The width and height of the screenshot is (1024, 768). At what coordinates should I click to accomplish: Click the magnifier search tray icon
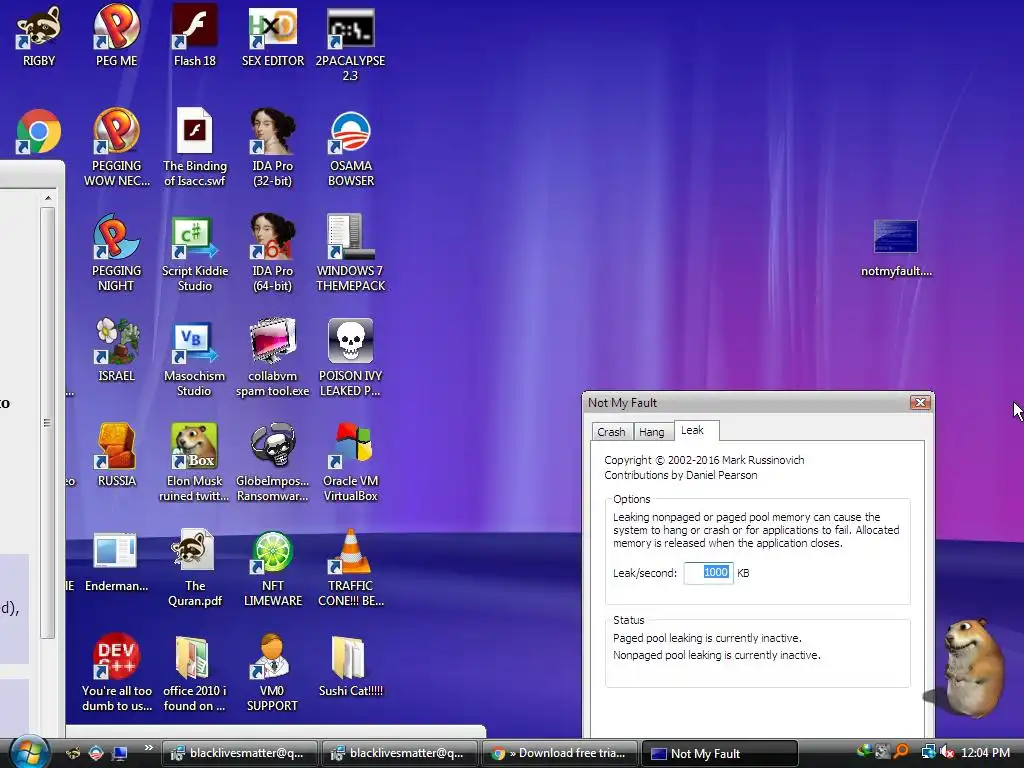point(902,752)
